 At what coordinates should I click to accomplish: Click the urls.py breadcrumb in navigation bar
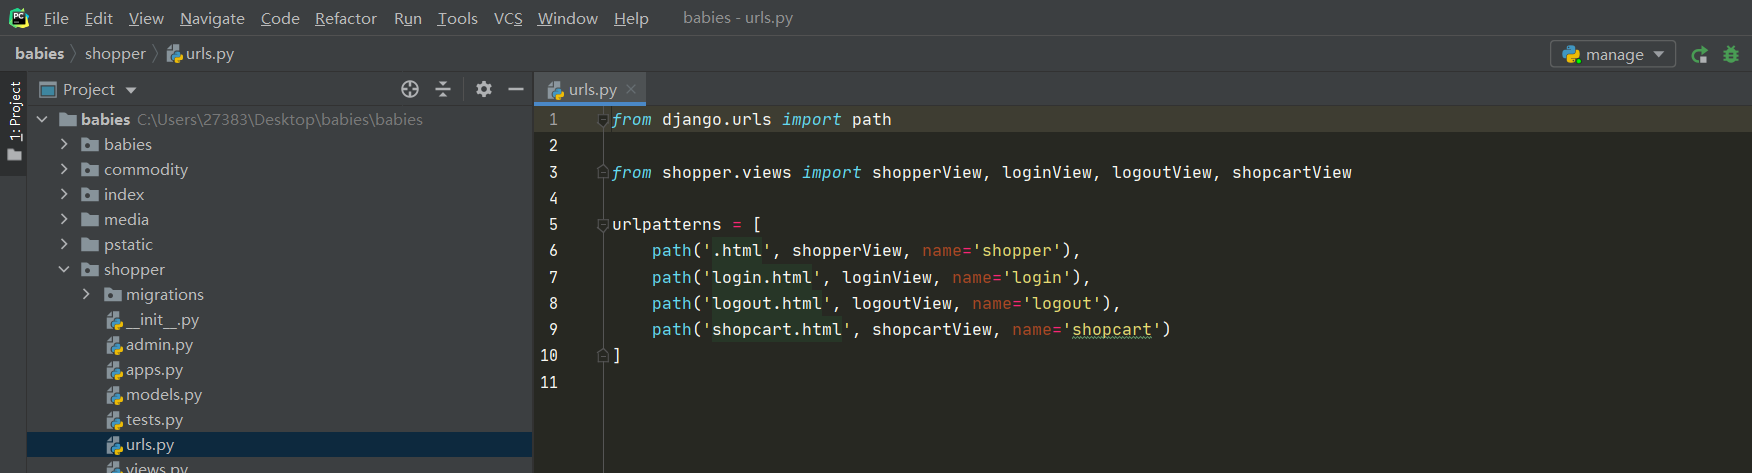[200, 54]
